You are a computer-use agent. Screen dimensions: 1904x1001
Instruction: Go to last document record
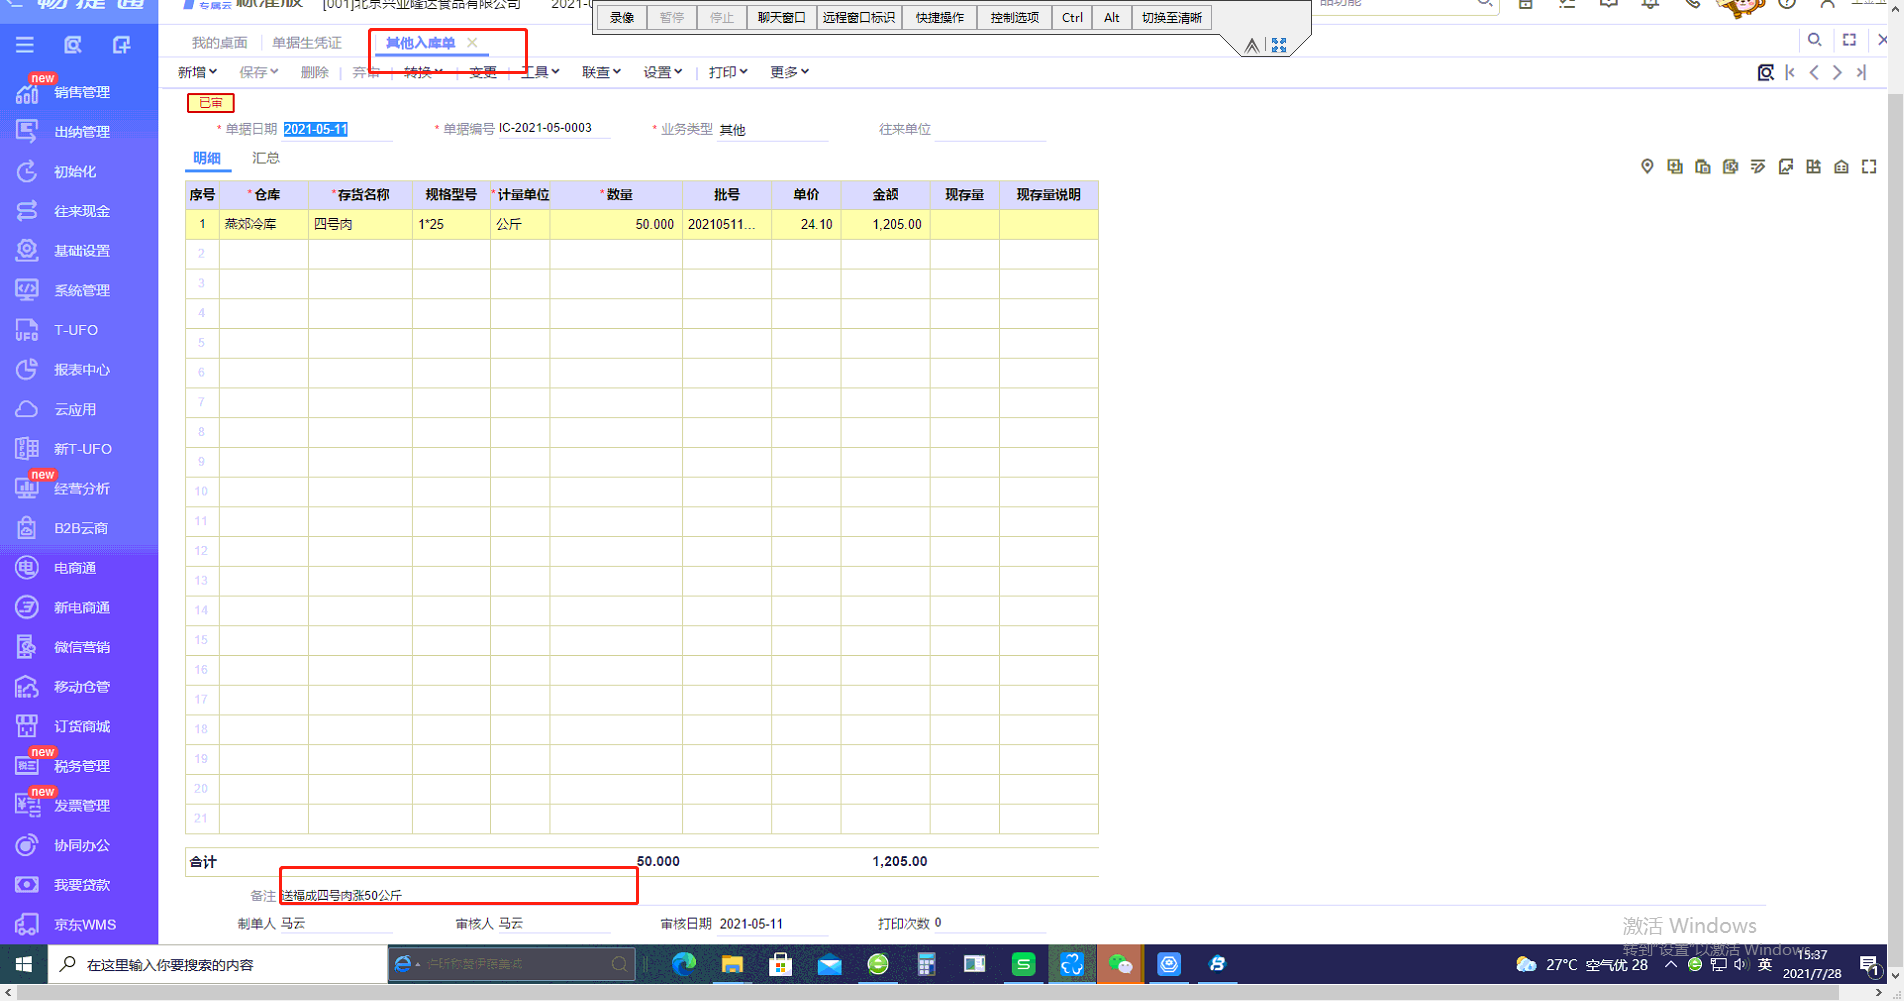point(1861,72)
